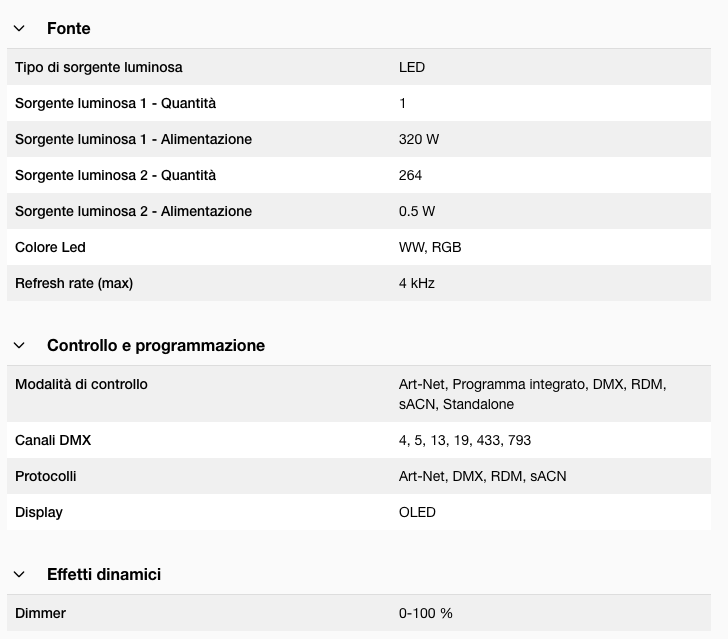Click the 4 kHz refresh value
The image size is (728, 639).
point(416,284)
